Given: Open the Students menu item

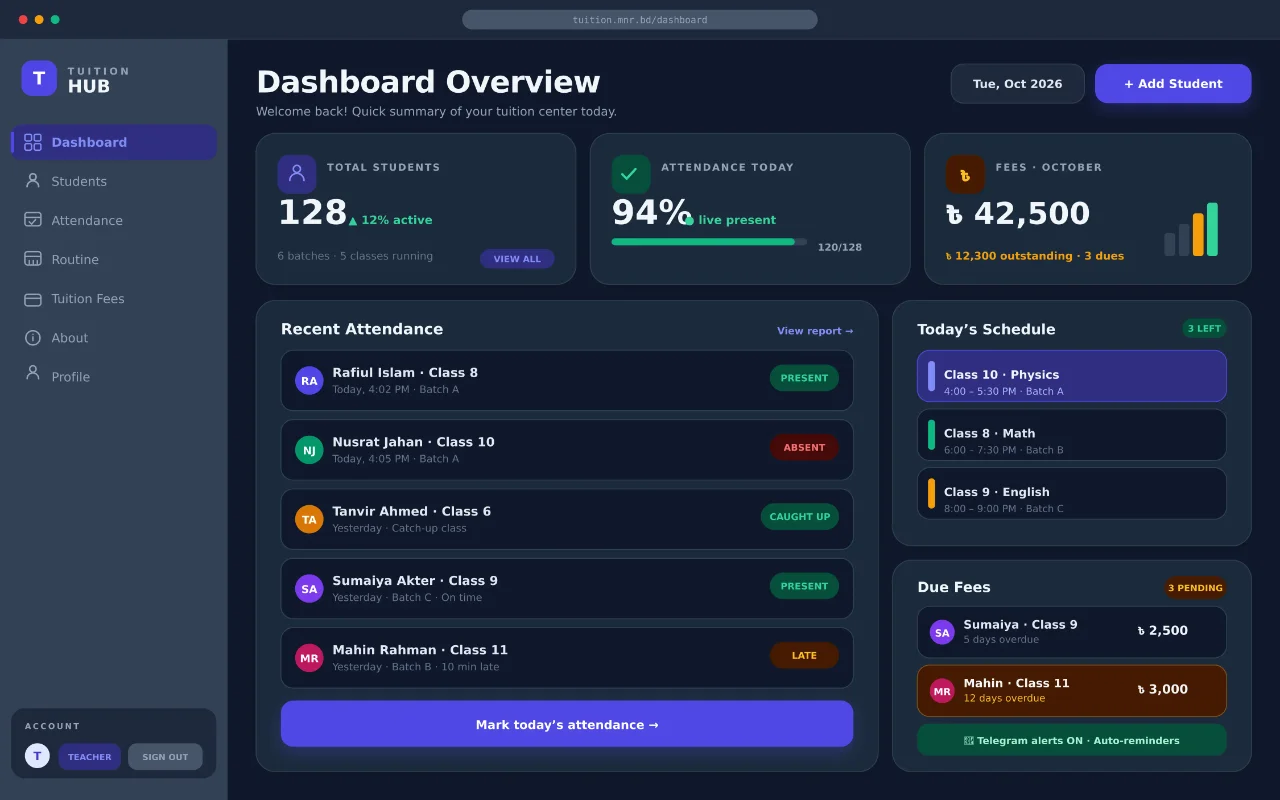Looking at the screenshot, I should pyautogui.click(x=114, y=181).
